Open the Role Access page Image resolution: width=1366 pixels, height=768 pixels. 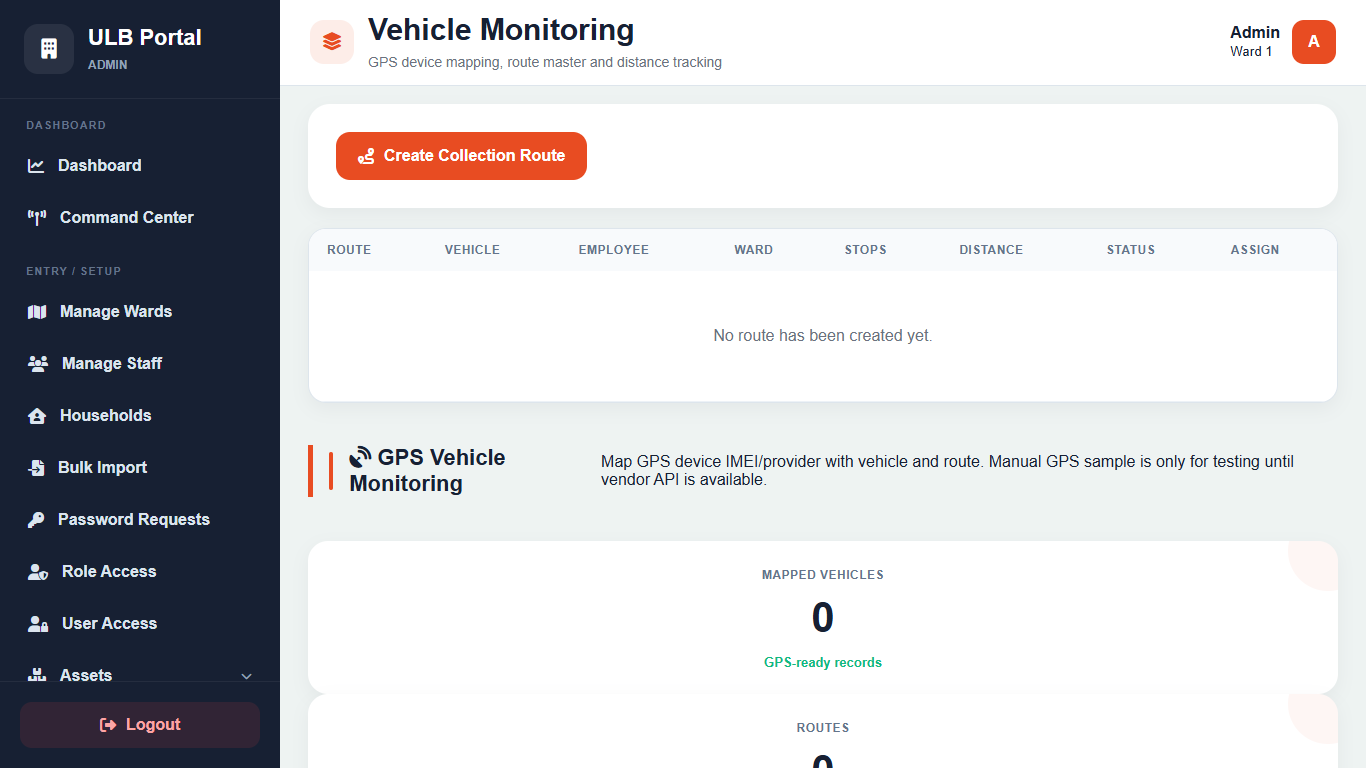(x=140, y=572)
